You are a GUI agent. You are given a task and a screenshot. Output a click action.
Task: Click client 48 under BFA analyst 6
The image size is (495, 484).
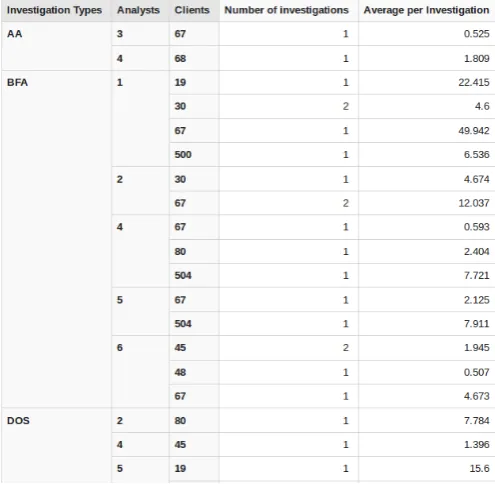[x=180, y=372]
